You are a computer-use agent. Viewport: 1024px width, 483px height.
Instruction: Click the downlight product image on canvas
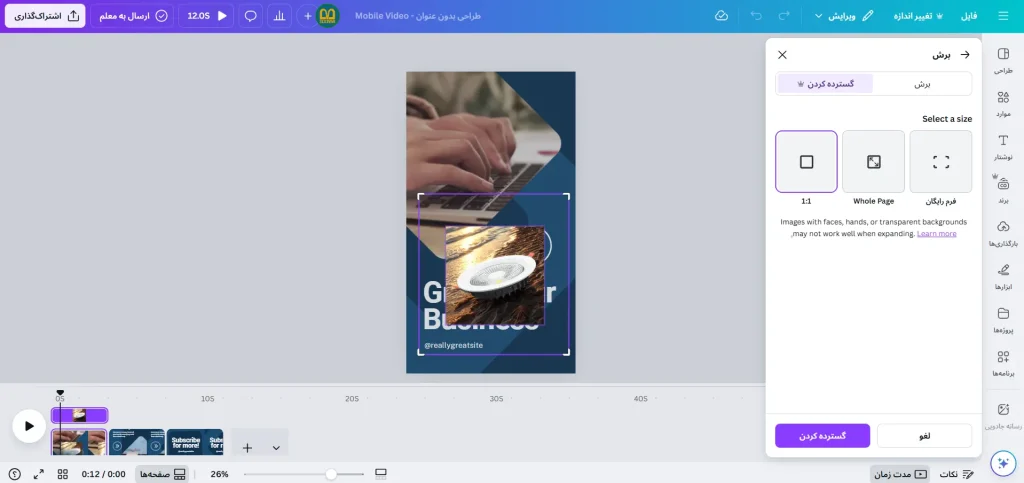coord(494,275)
